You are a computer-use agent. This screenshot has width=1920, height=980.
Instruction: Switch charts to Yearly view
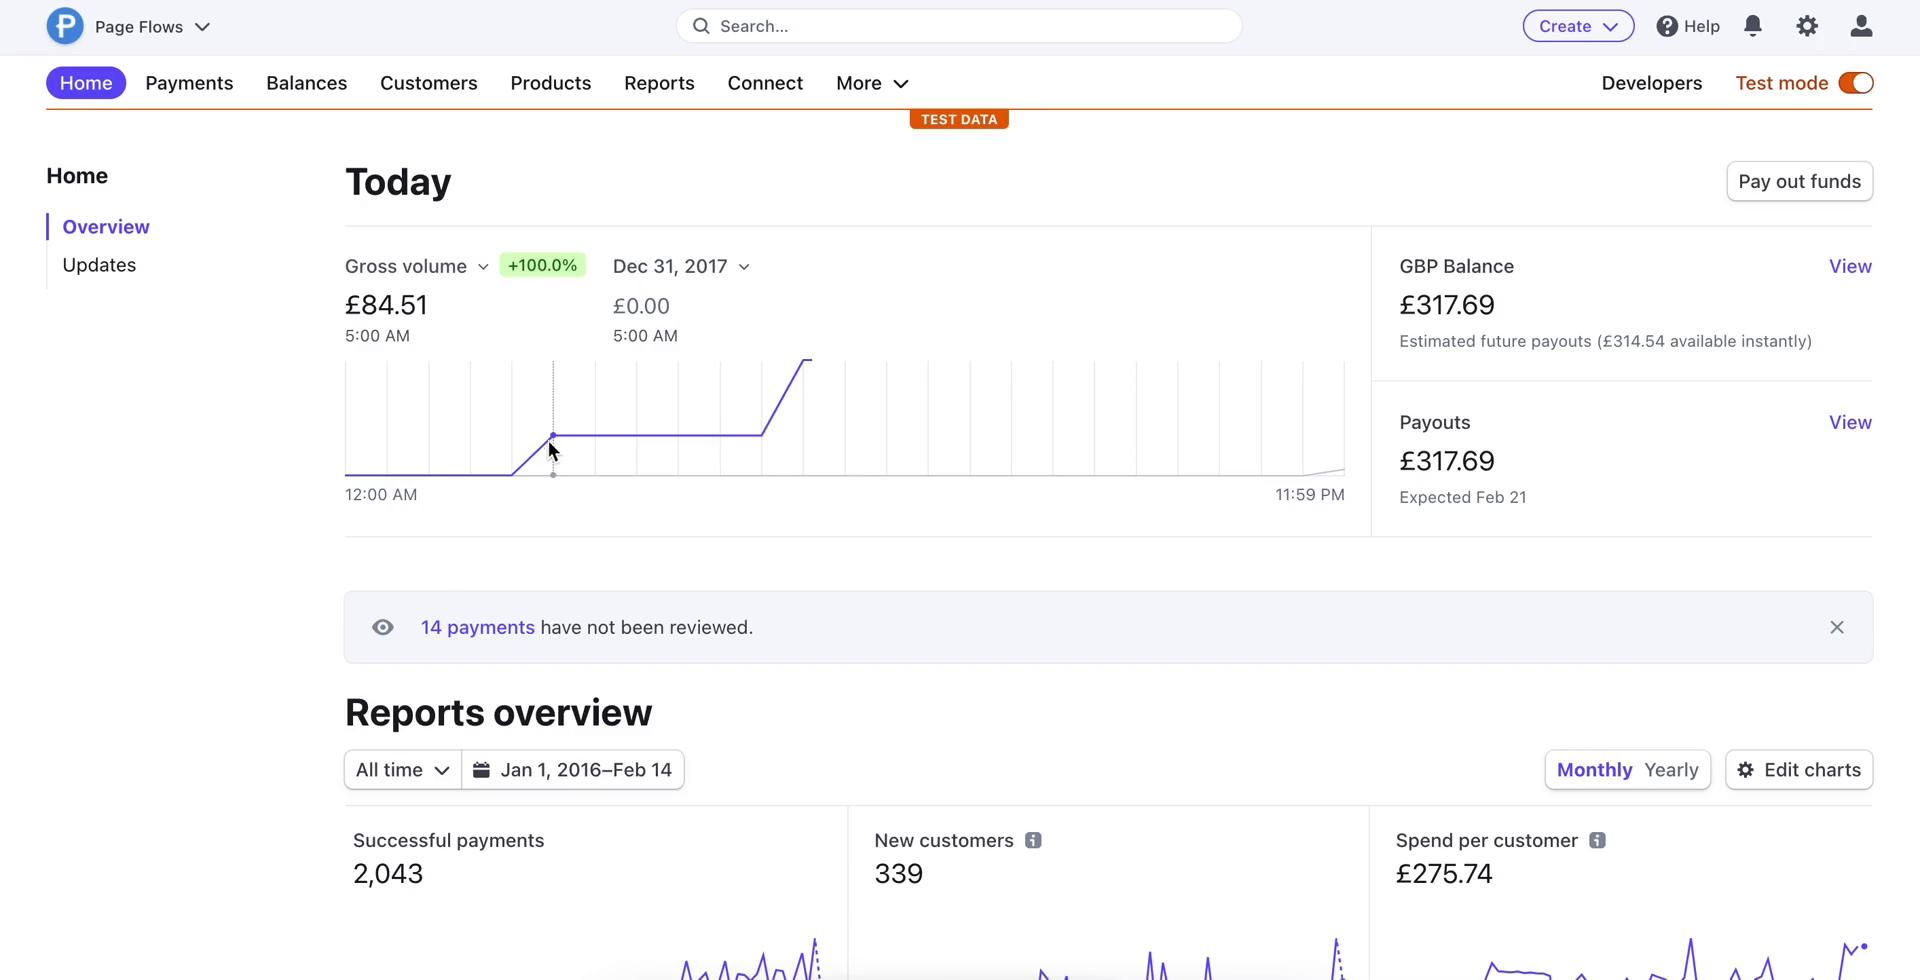pos(1671,770)
